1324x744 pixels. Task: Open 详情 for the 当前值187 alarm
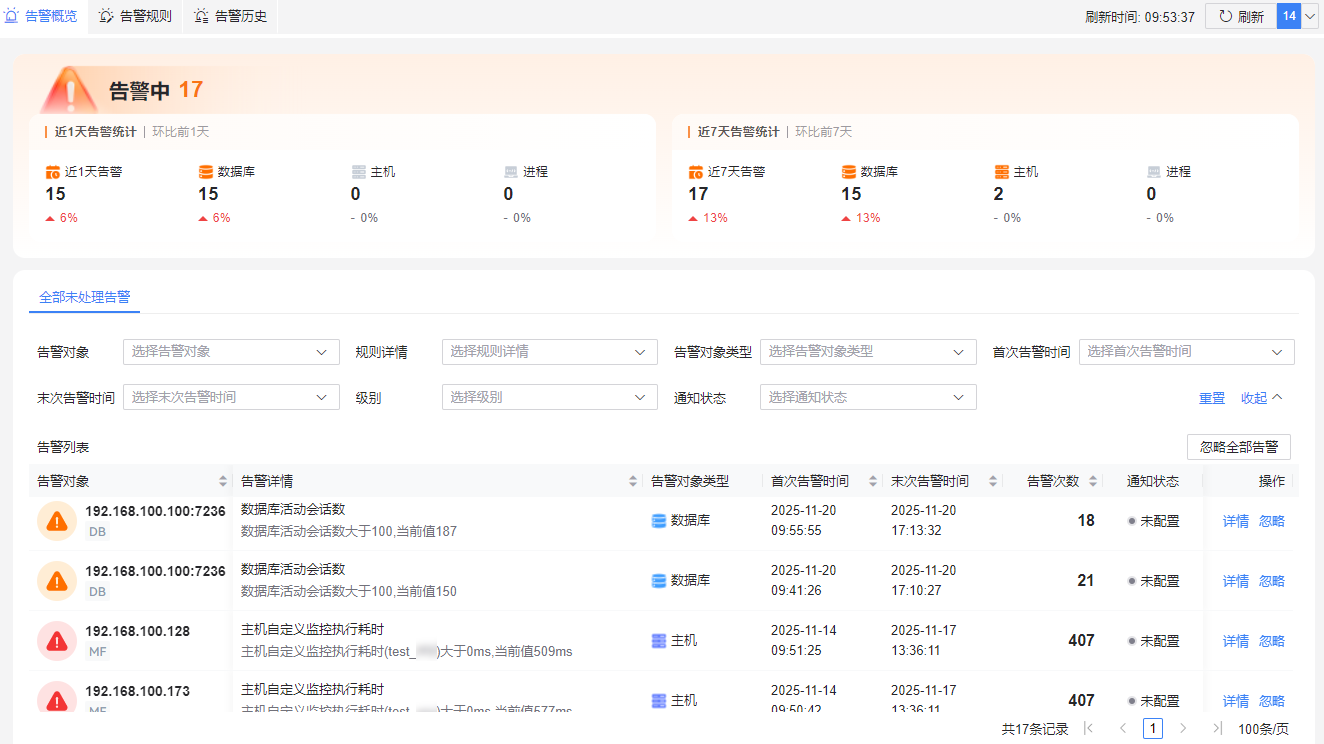1236,521
